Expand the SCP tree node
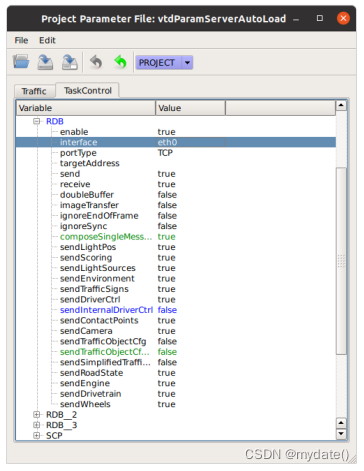This screenshot has width=364, height=471. click(37, 436)
